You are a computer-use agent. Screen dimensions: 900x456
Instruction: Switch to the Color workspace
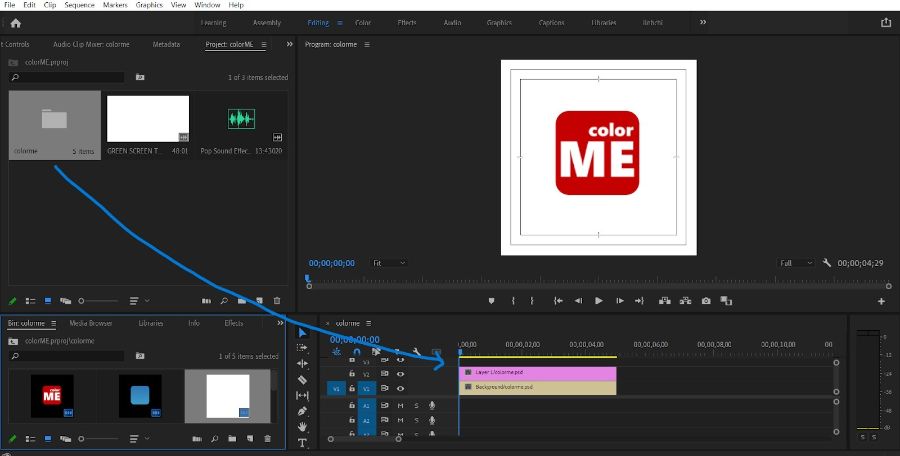click(x=363, y=23)
